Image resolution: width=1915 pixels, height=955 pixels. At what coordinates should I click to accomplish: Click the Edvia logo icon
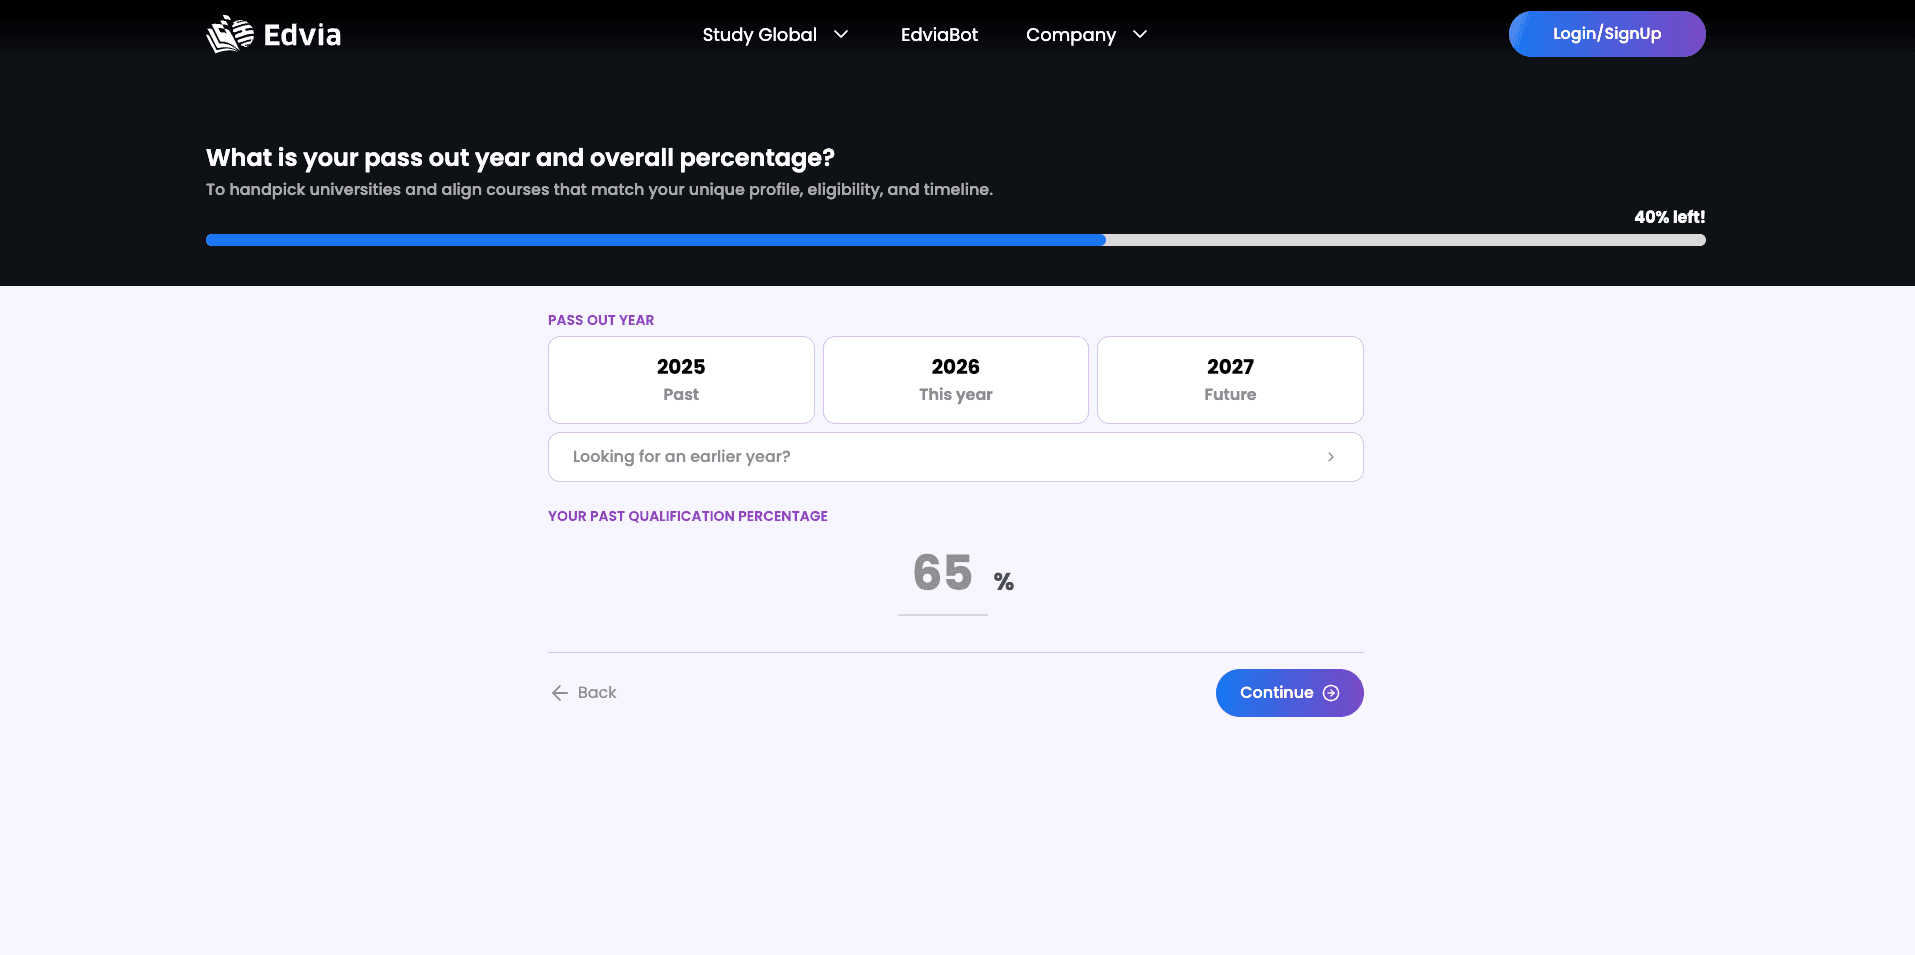click(230, 34)
